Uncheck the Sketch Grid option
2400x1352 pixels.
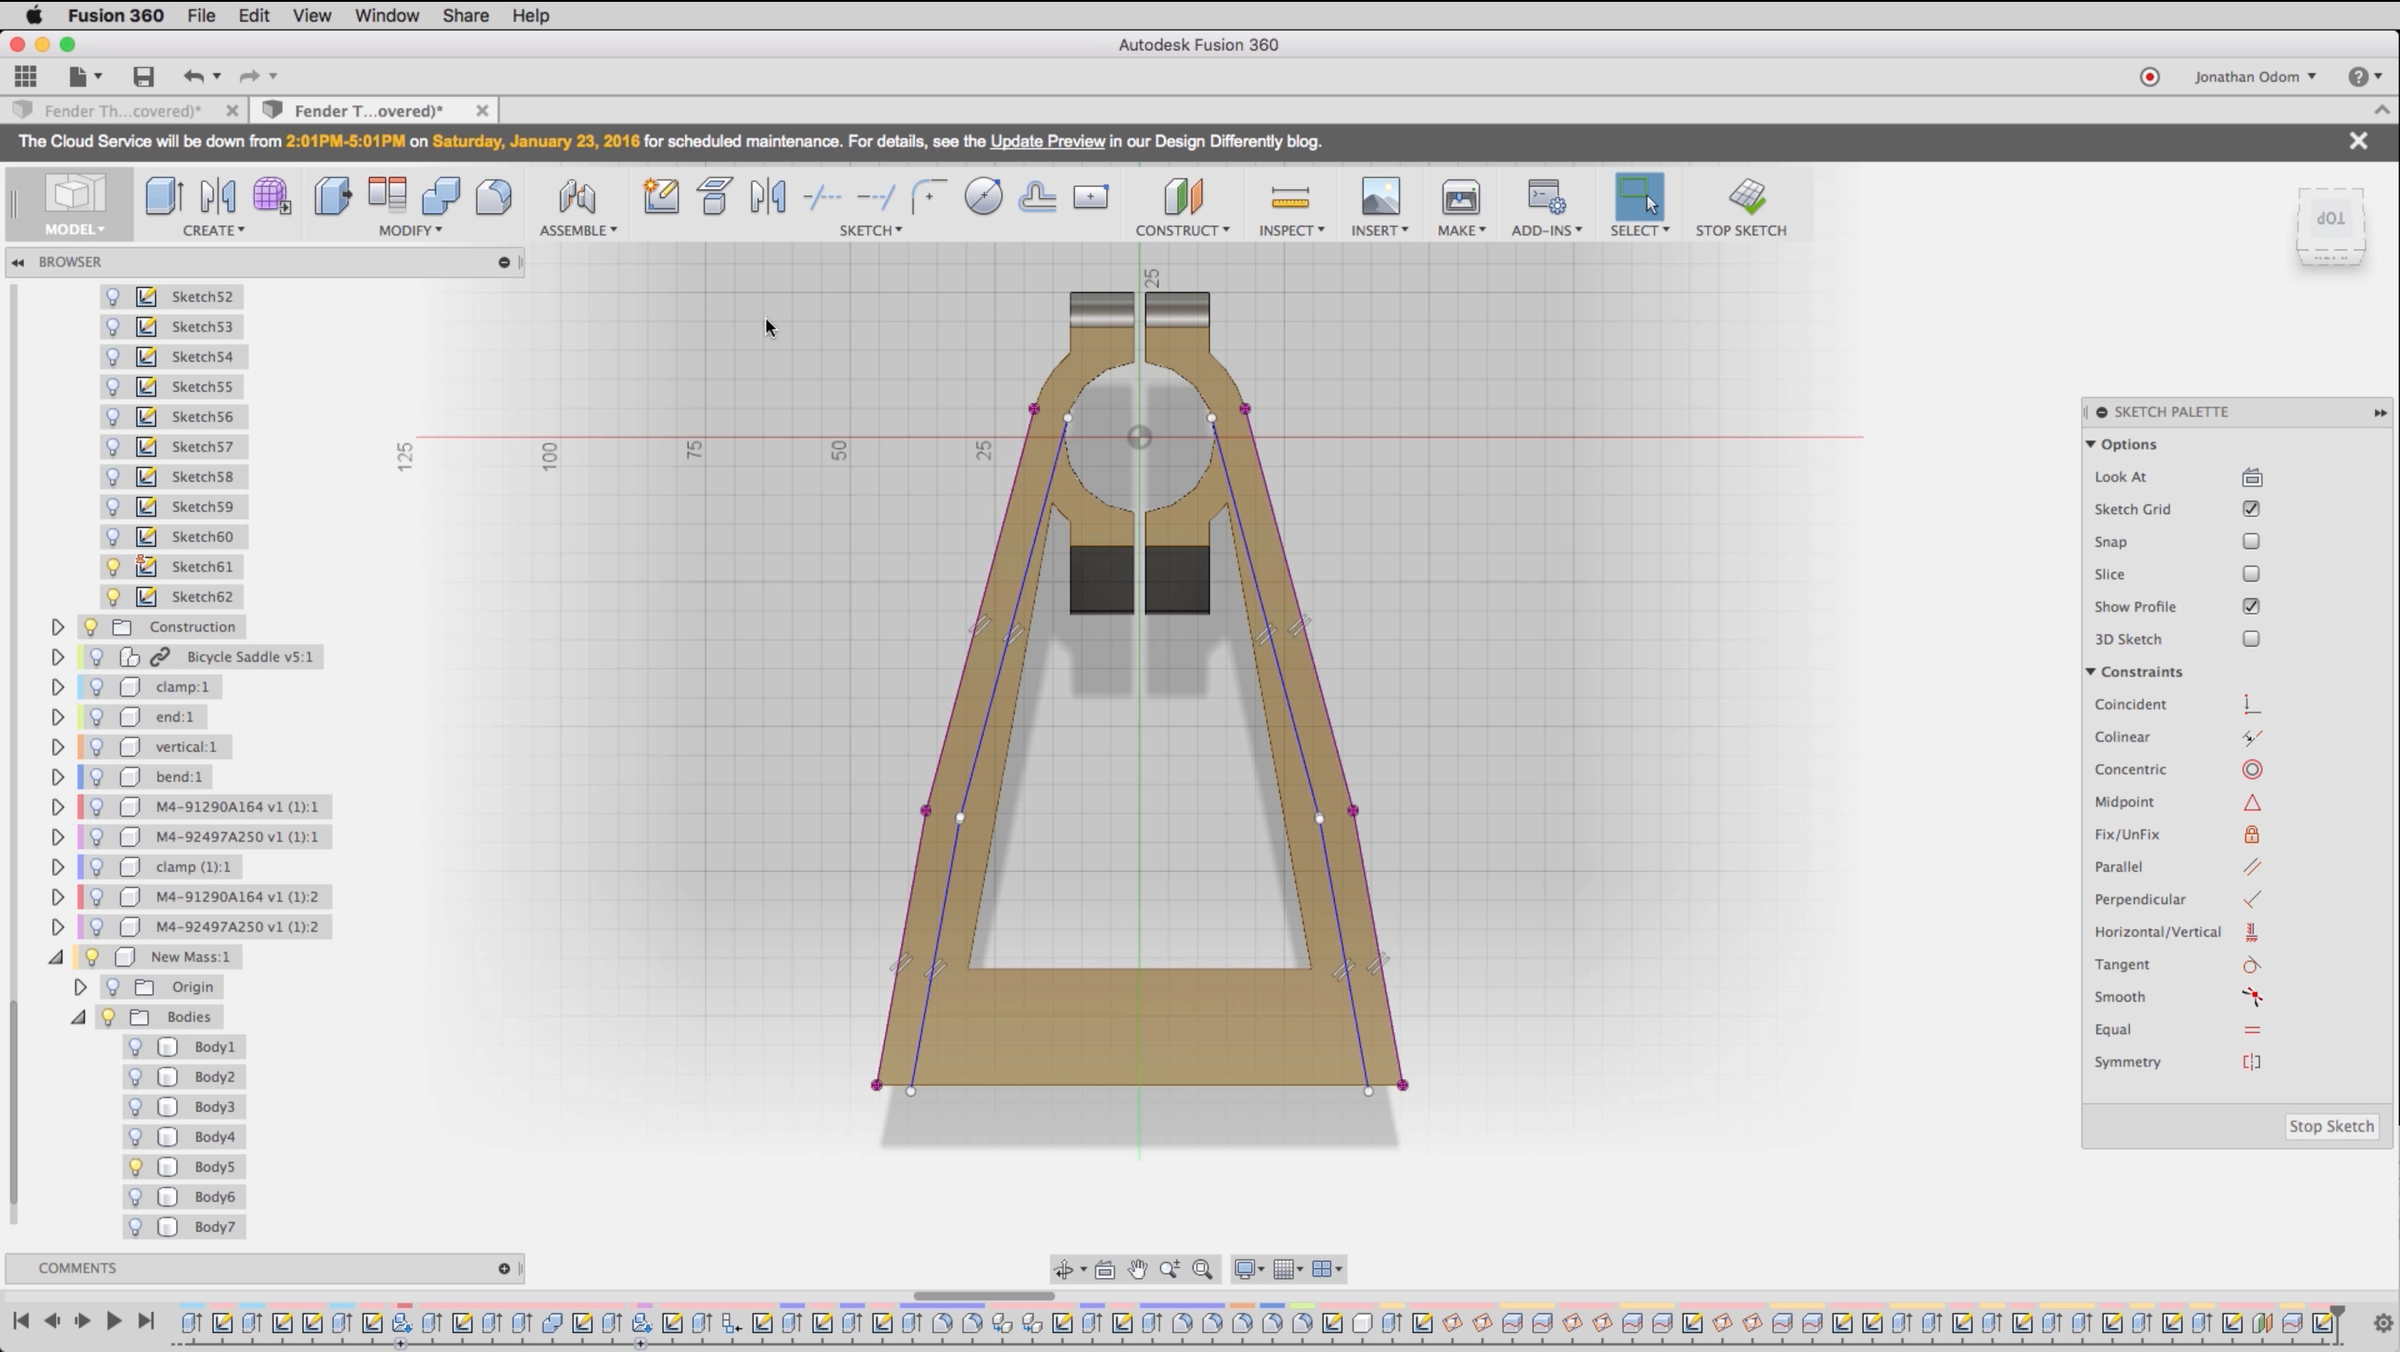2251,509
